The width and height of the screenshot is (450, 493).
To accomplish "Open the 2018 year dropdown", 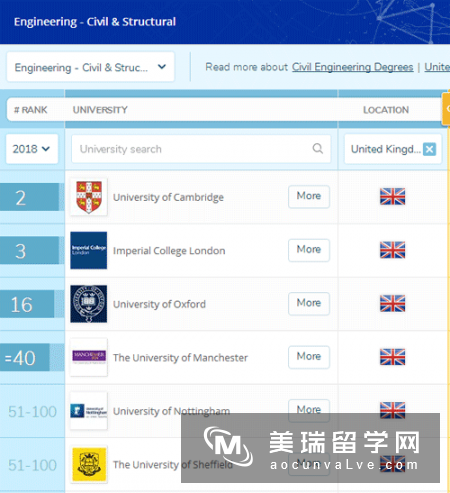I will [x=32, y=149].
